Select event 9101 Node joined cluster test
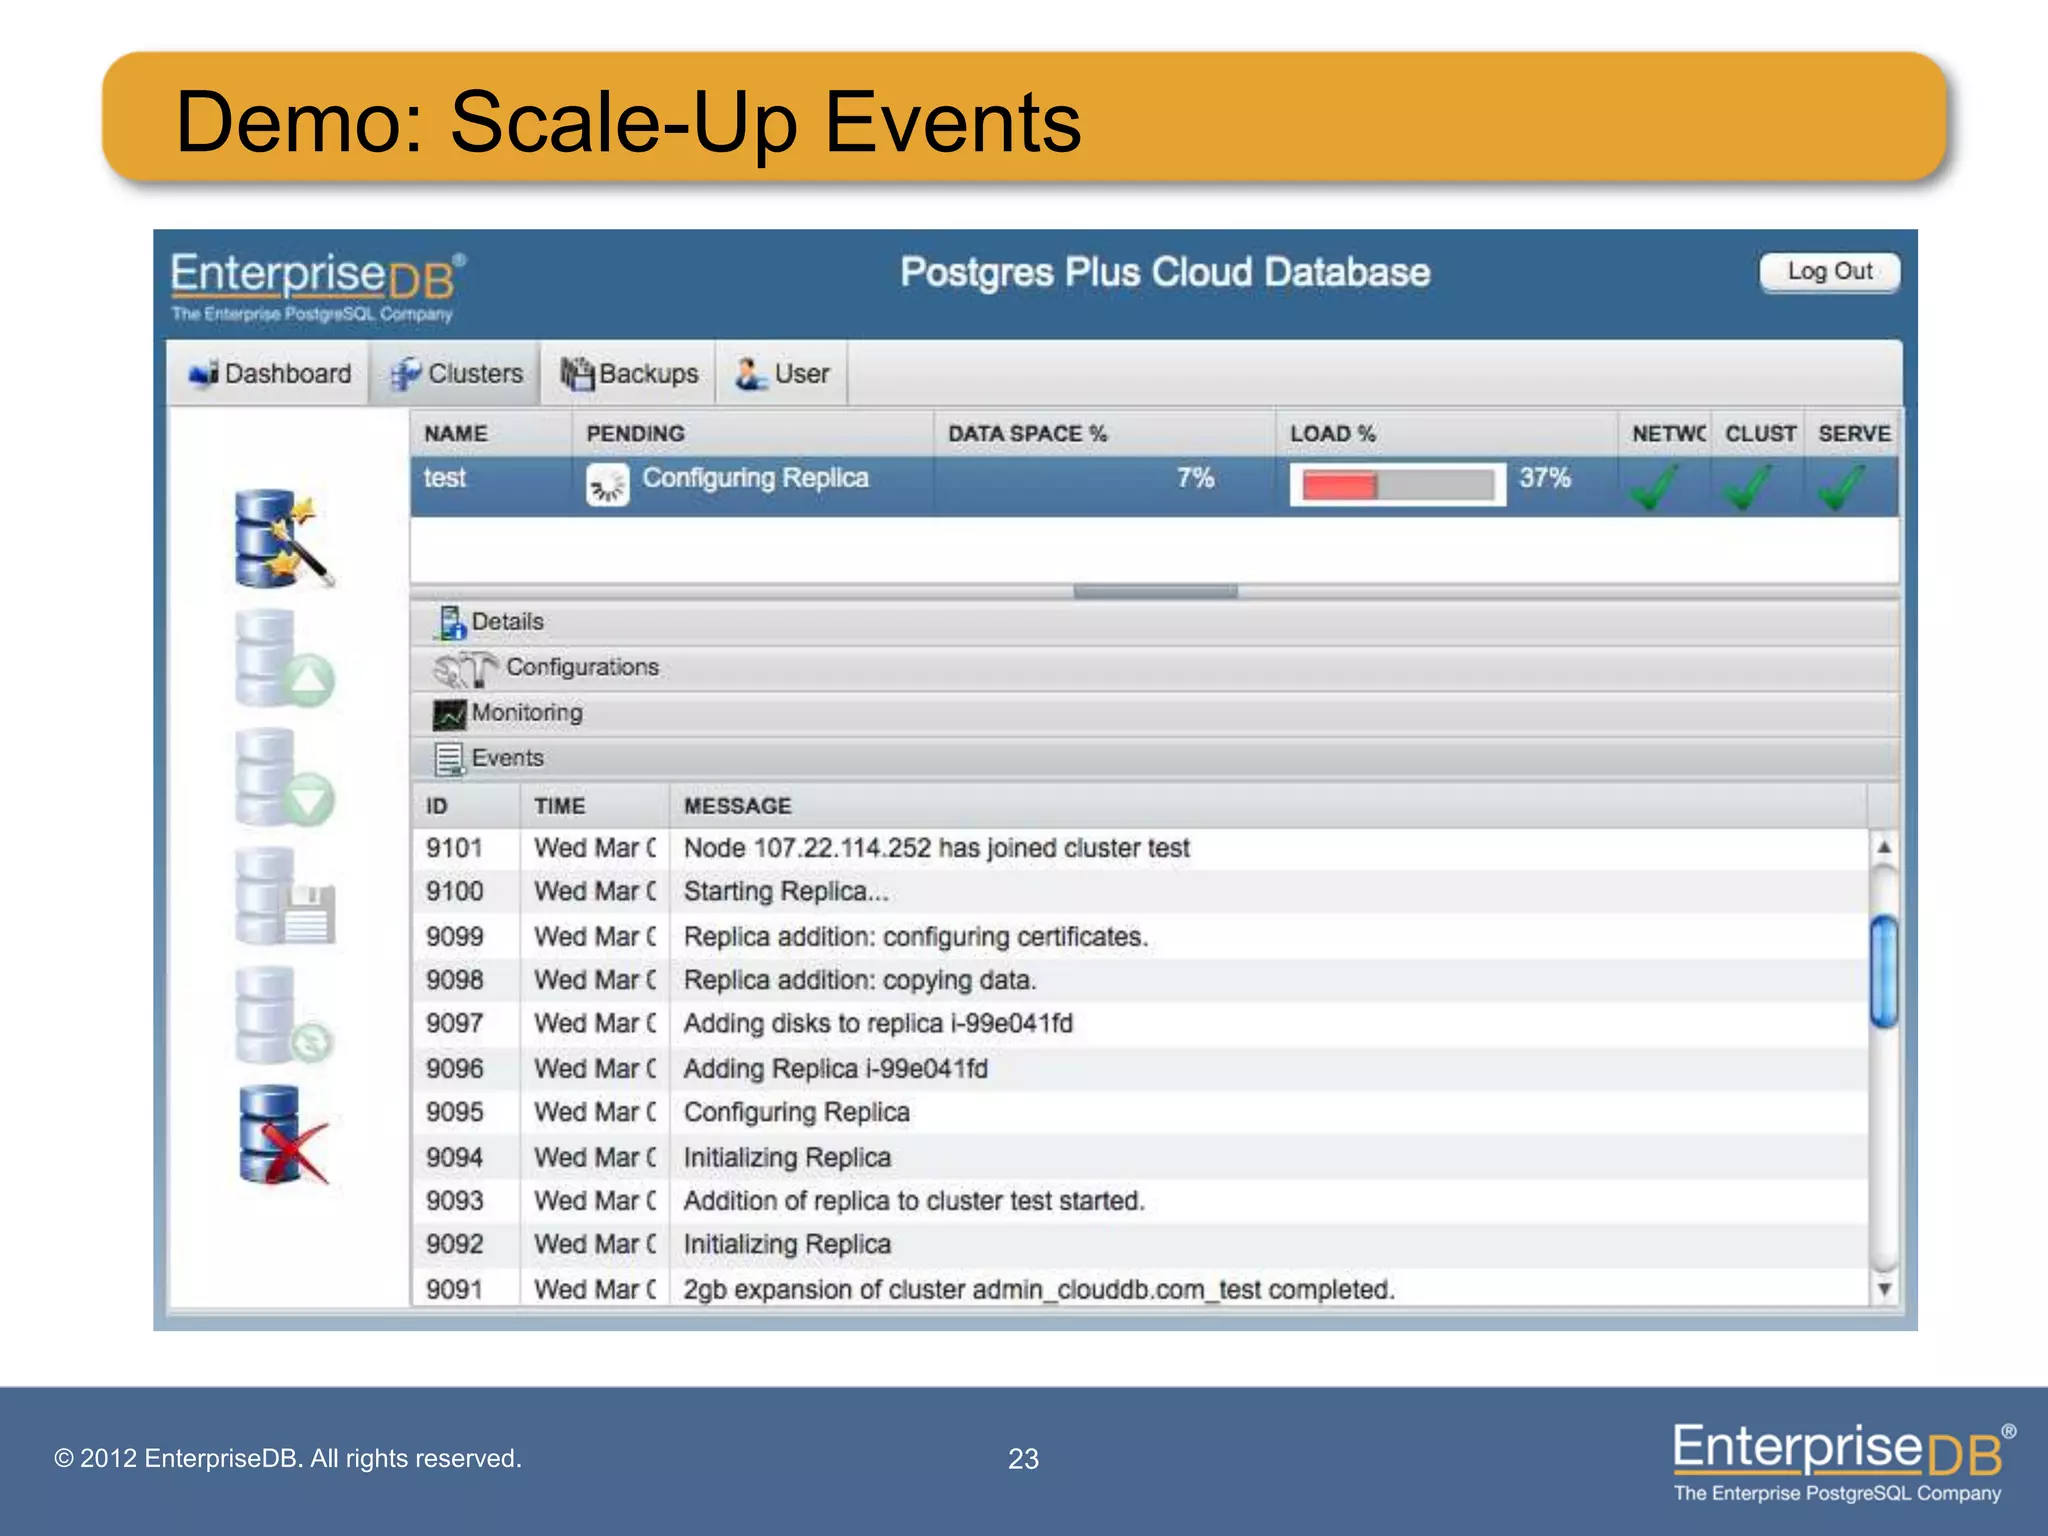The image size is (2048, 1536). (1140, 848)
